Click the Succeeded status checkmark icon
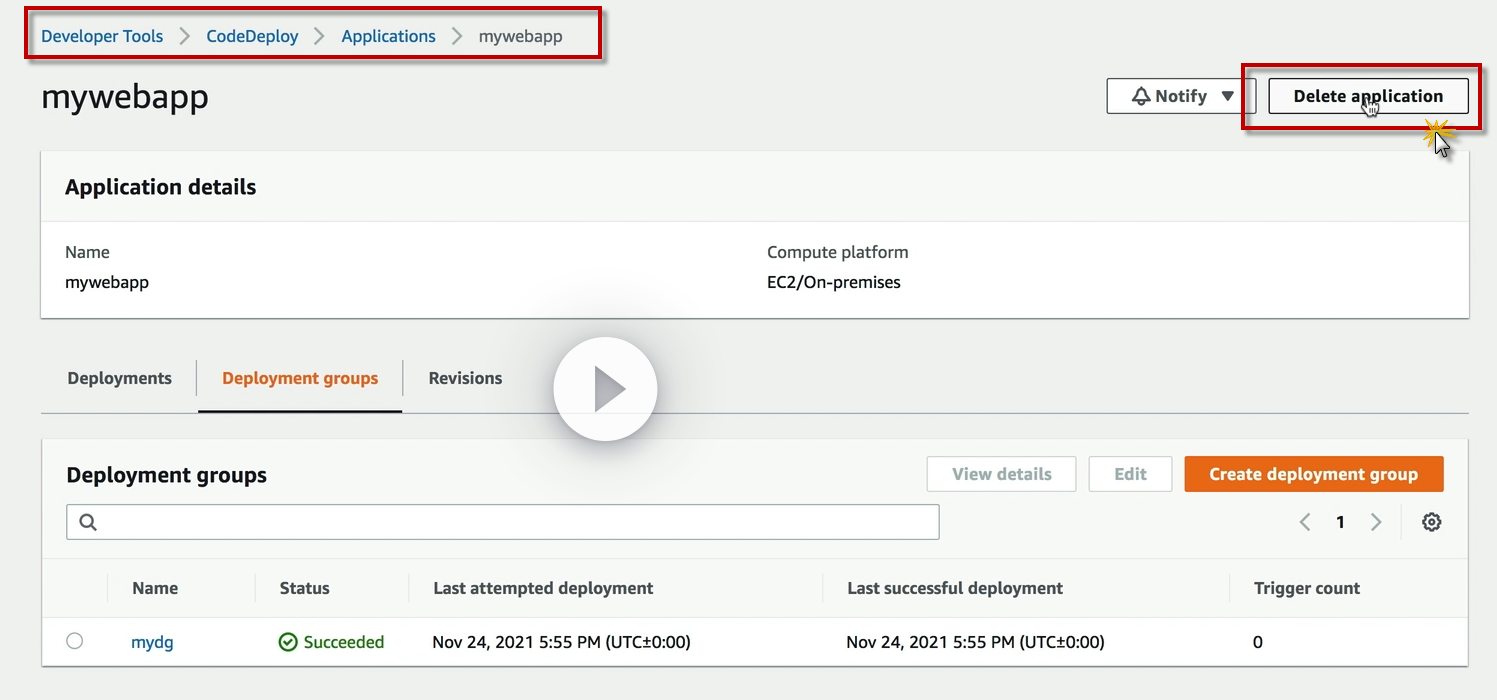This screenshot has height=700, width=1497. [288, 642]
